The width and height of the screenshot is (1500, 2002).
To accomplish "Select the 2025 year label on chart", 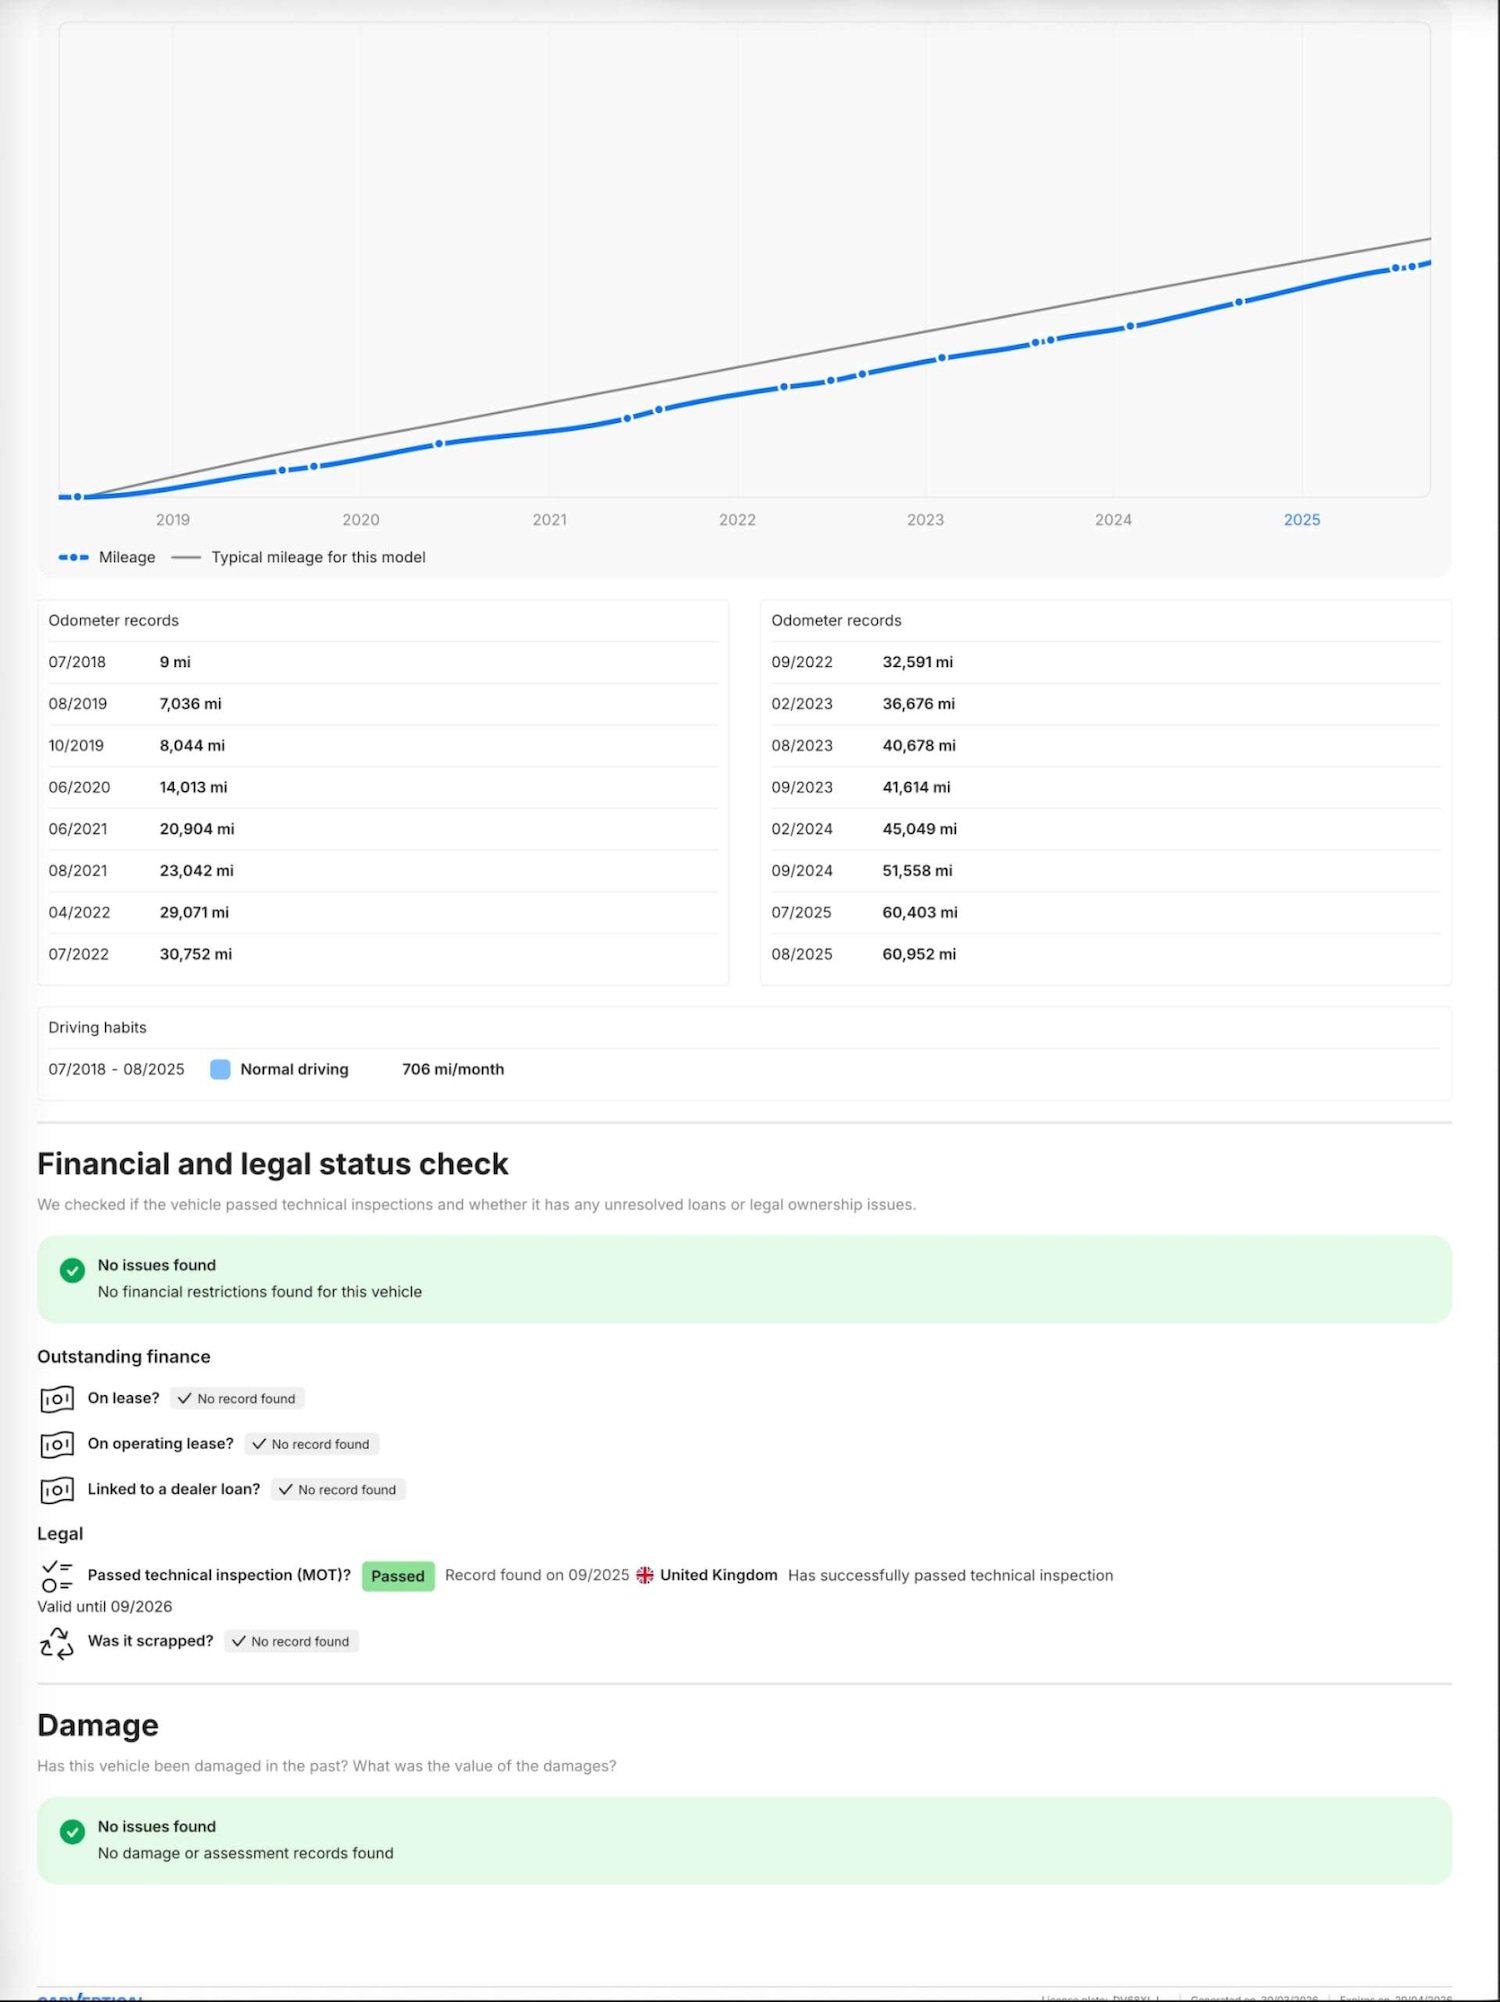I will [1301, 520].
